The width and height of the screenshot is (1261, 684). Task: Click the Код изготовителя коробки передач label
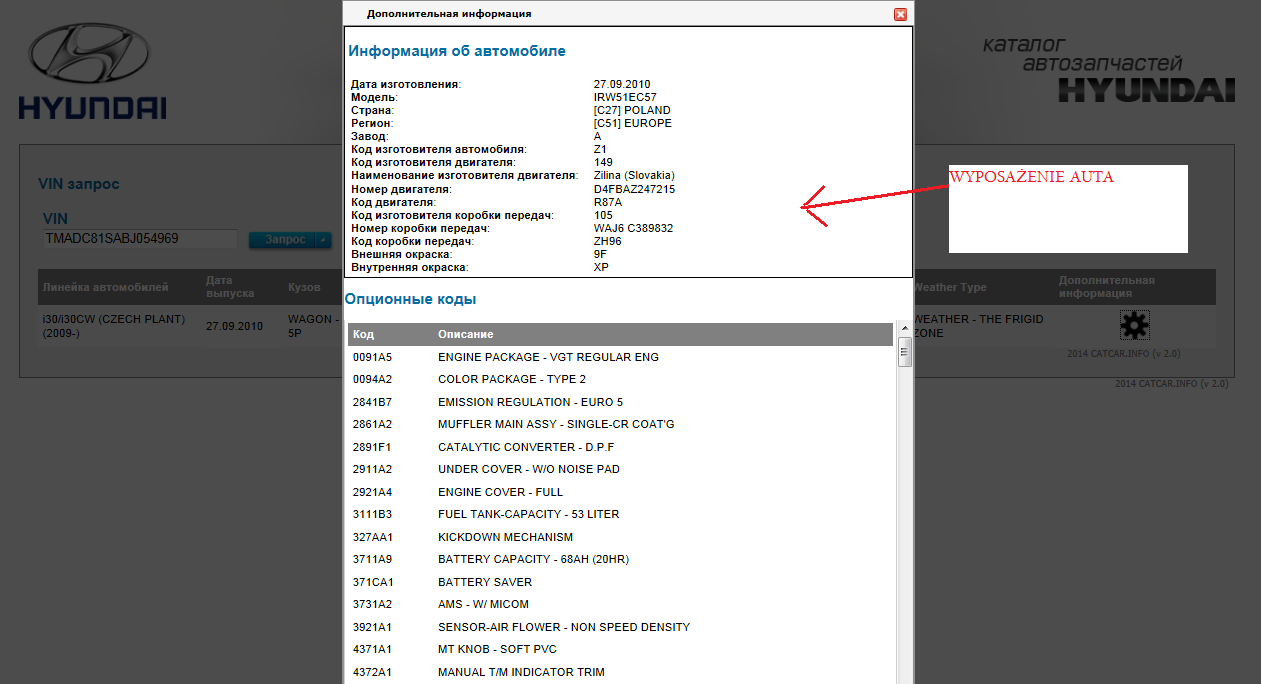pyautogui.click(x=452, y=215)
